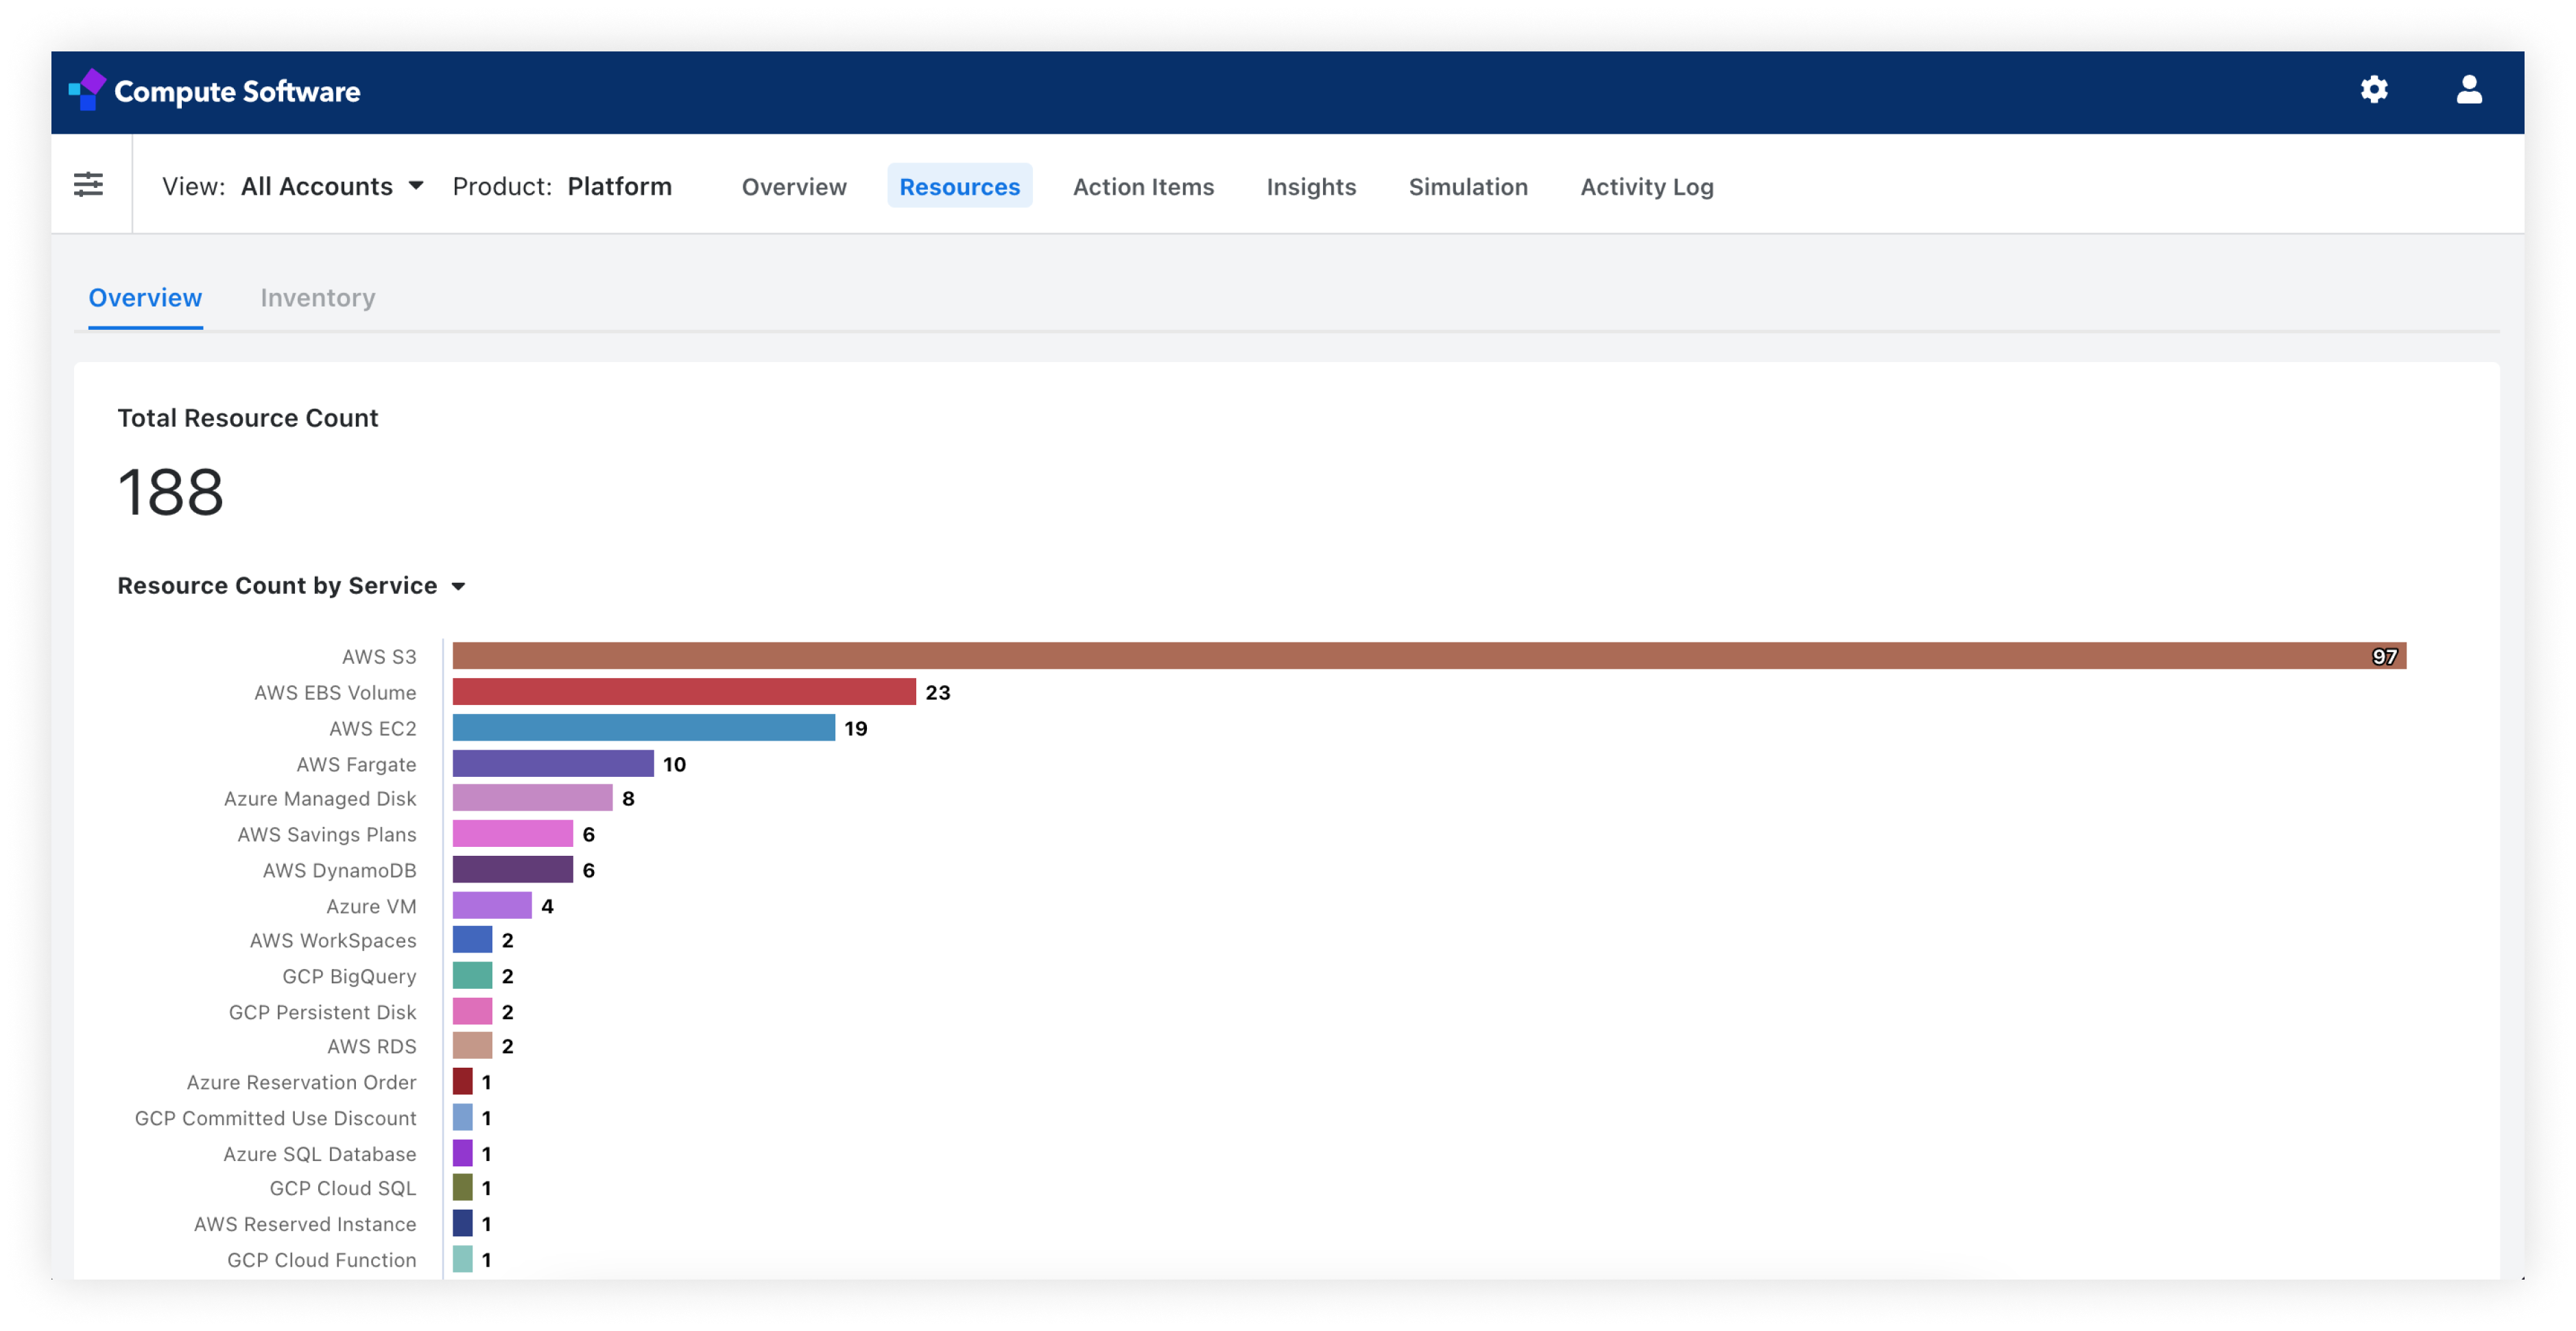Open the settings gear icon
Screen dimensions: 2576x1331
tap(2374, 90)
